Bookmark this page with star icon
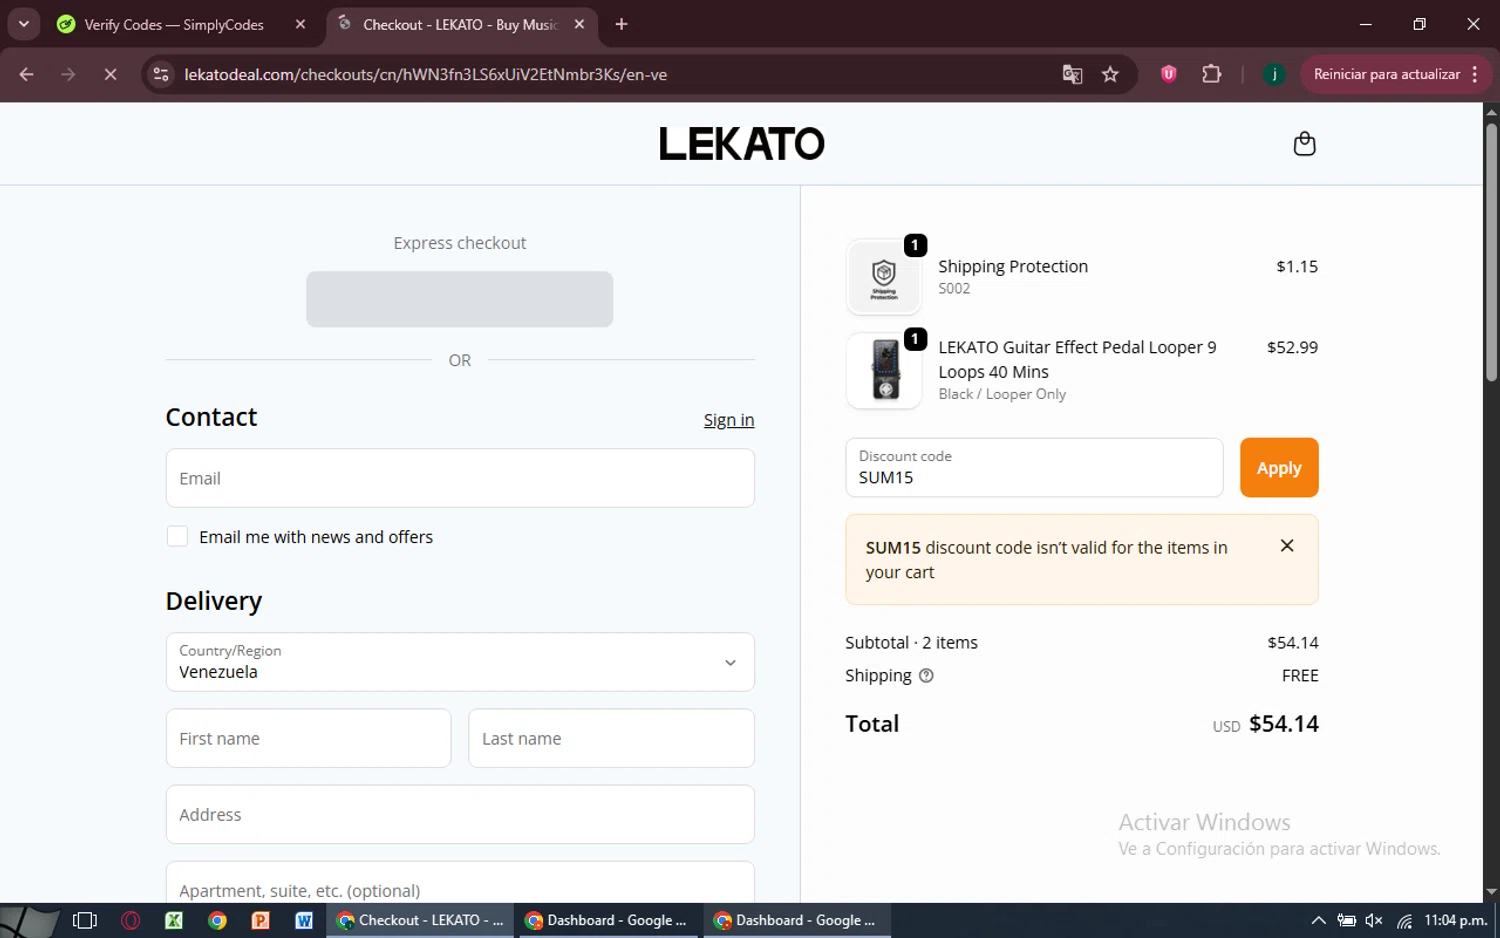 (1110, 74)
